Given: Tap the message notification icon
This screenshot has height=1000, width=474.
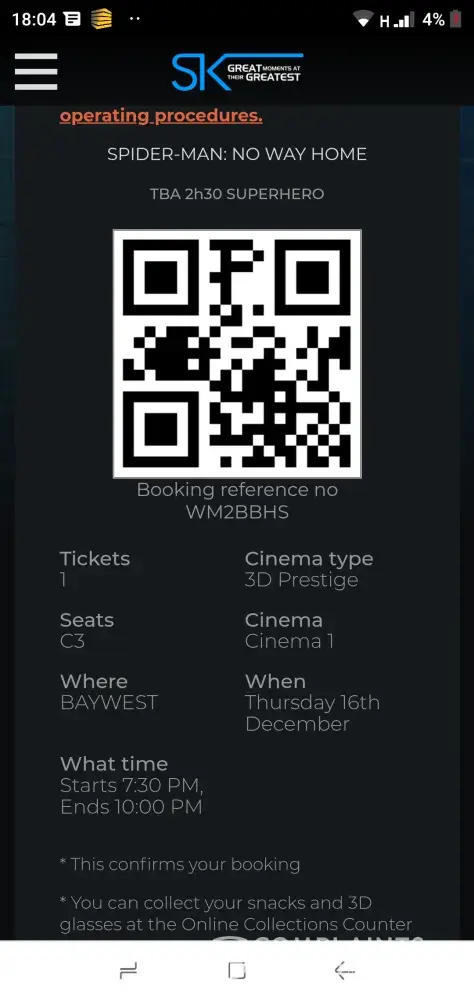Looking at the screenshot, I should (73, 20).
